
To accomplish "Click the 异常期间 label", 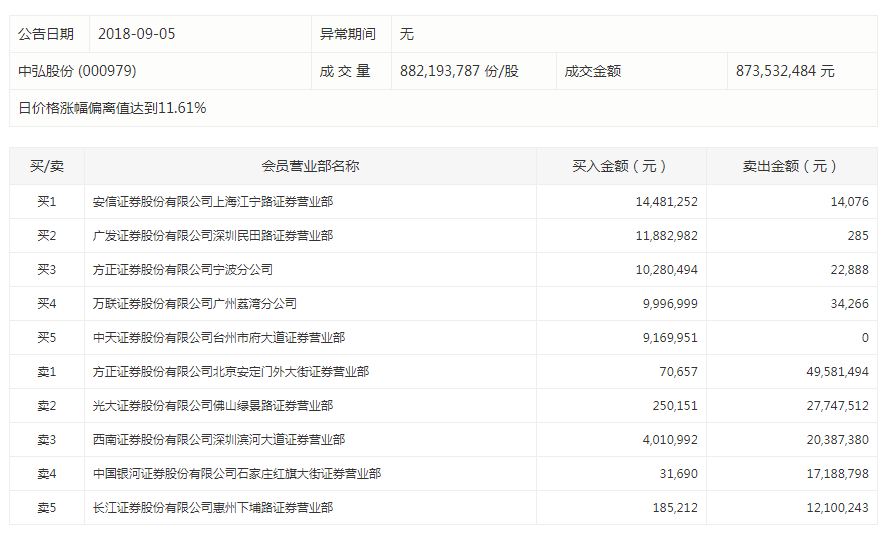I will (x=348, y=34).
